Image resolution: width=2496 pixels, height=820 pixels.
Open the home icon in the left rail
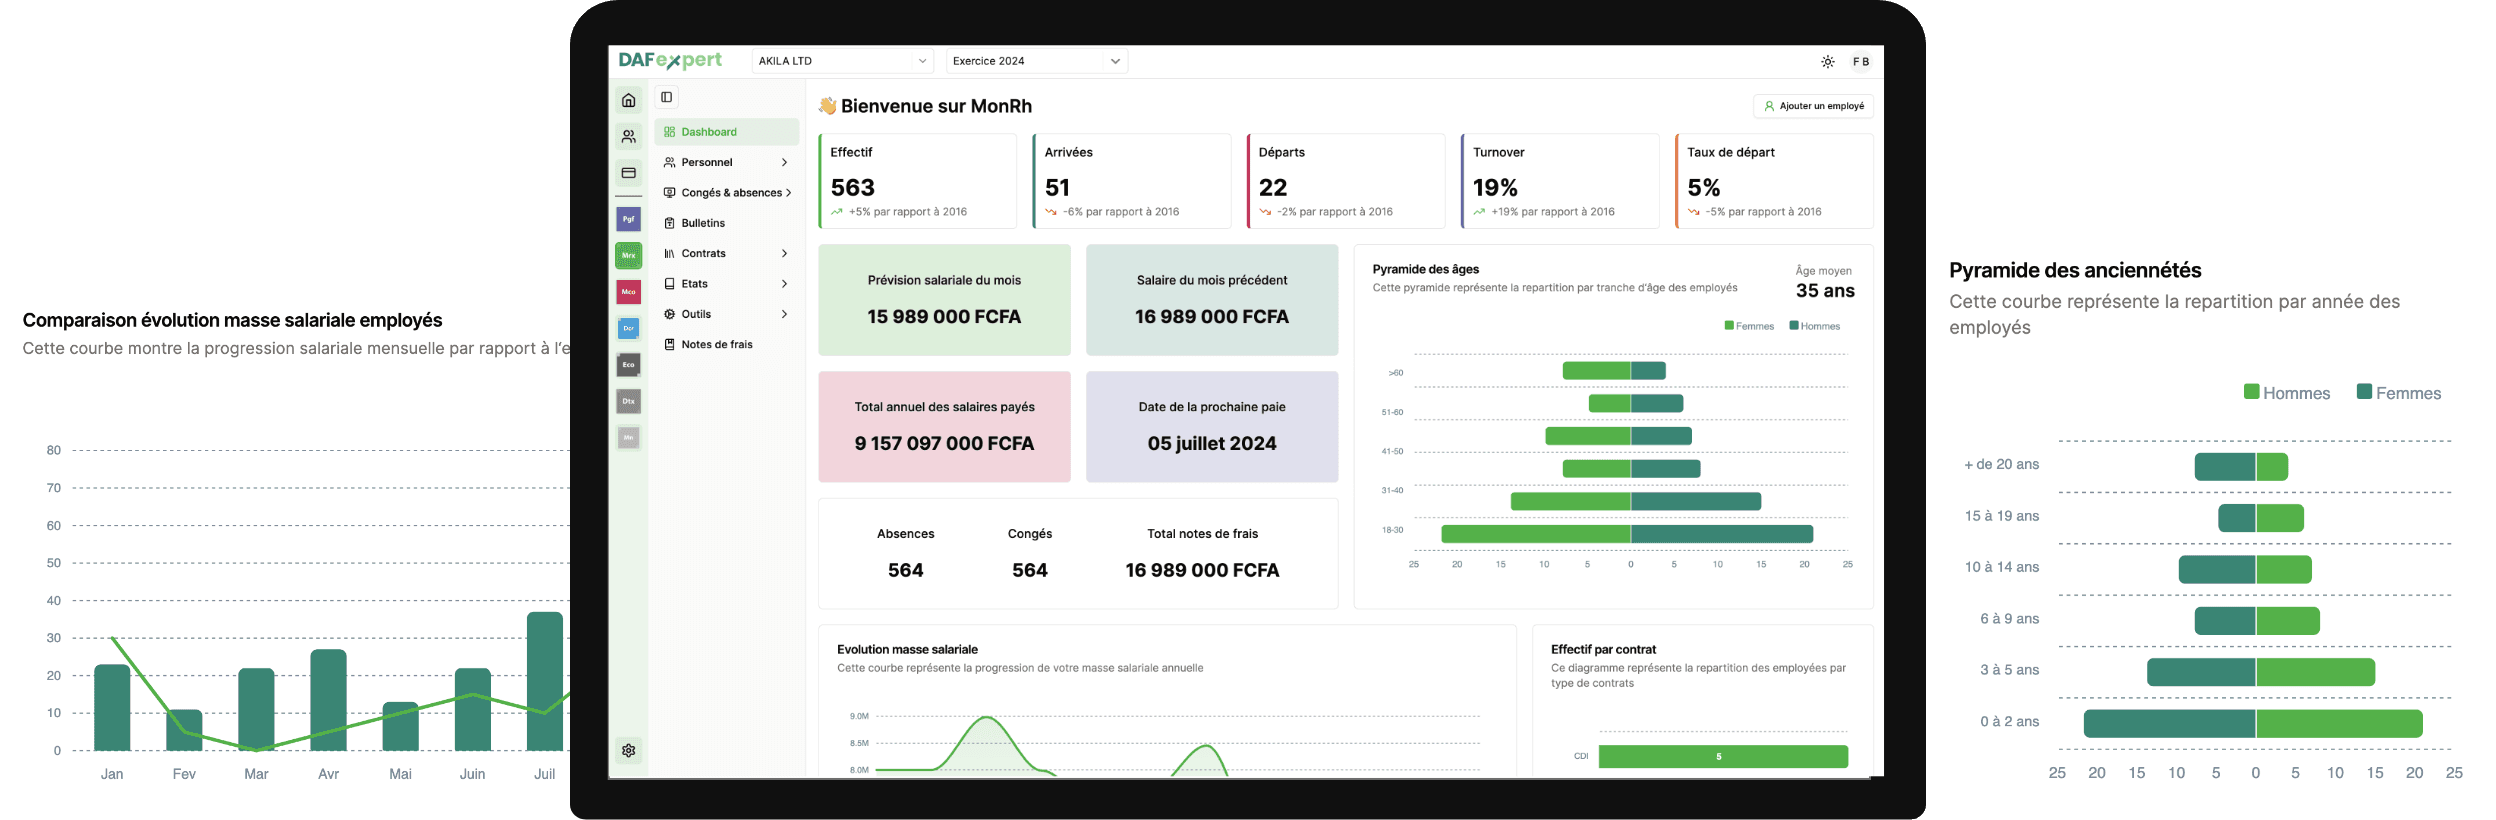point(628,100)
